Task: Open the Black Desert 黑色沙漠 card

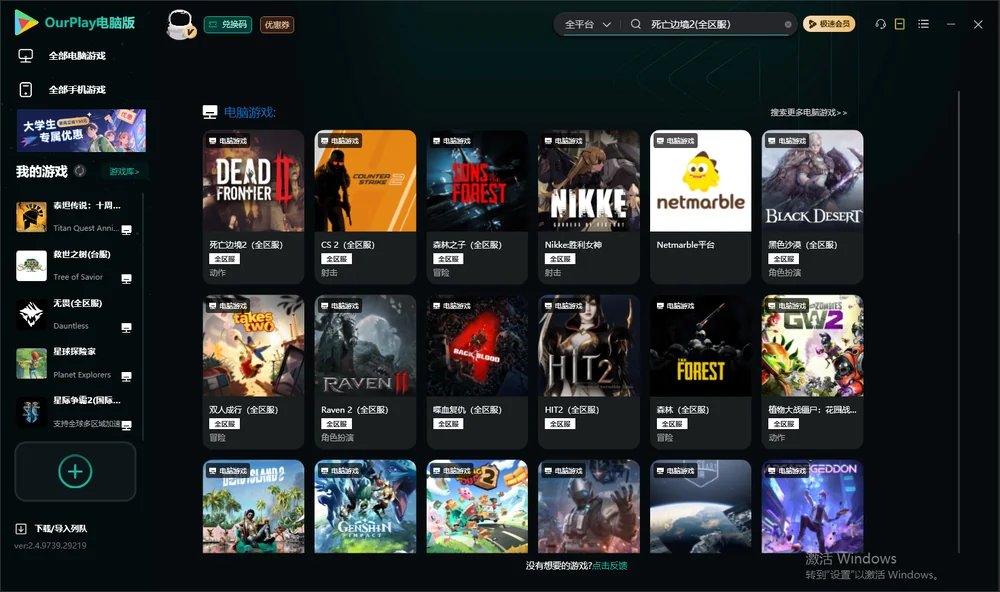Action: 812,207
